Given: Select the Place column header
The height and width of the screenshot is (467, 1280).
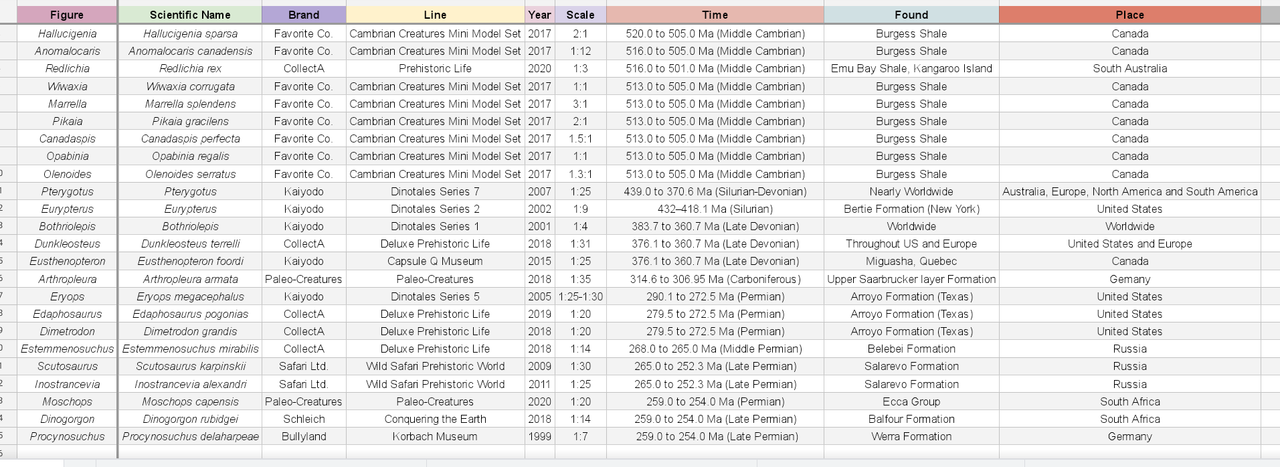Looking at the screenshot, I should [x=1130, y=15].
